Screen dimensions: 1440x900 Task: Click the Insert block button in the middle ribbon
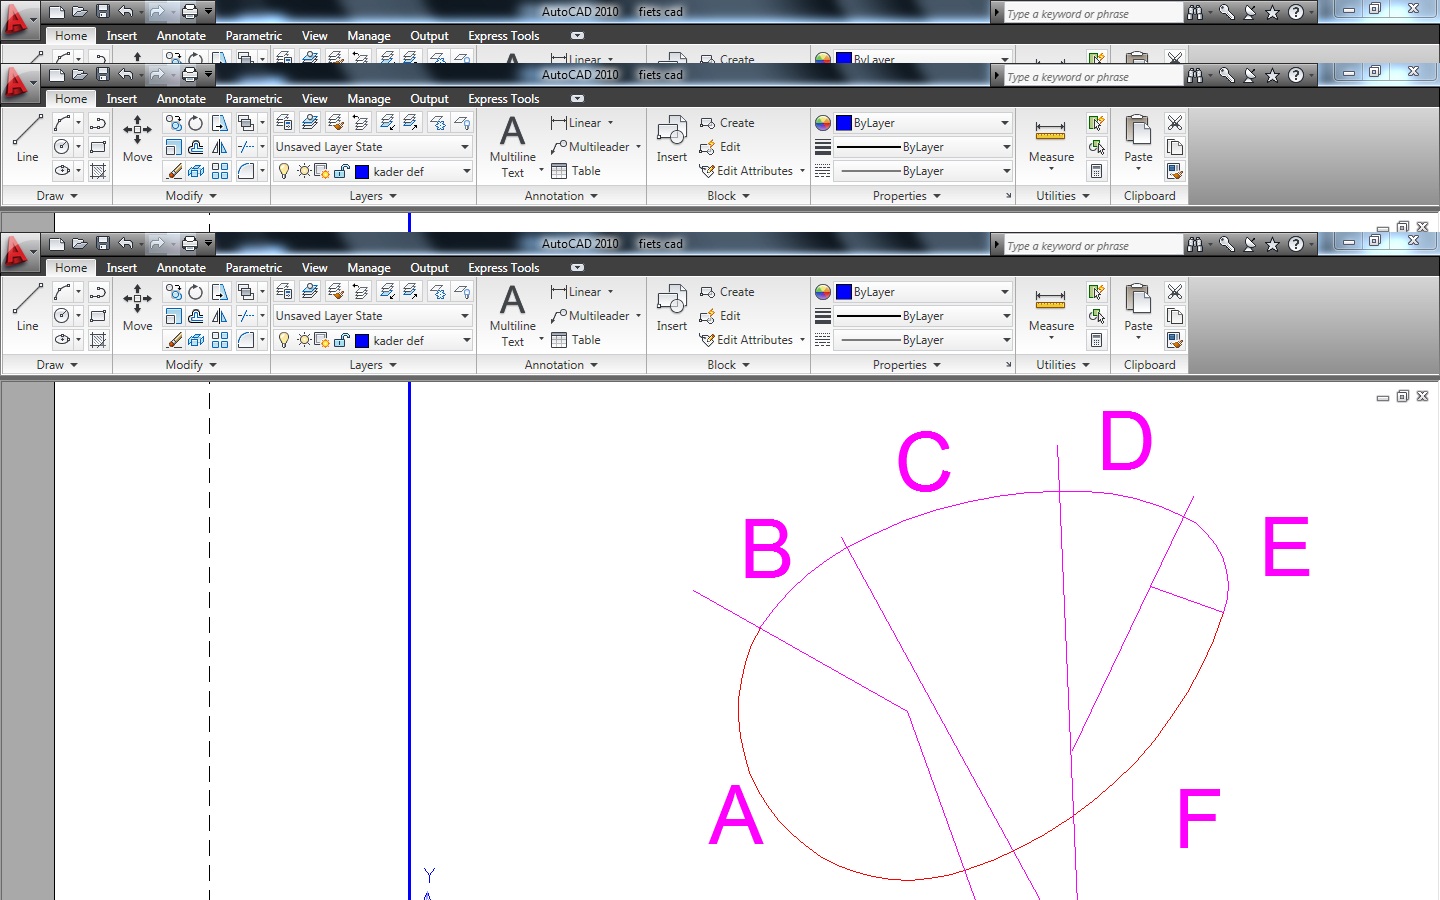672,140
